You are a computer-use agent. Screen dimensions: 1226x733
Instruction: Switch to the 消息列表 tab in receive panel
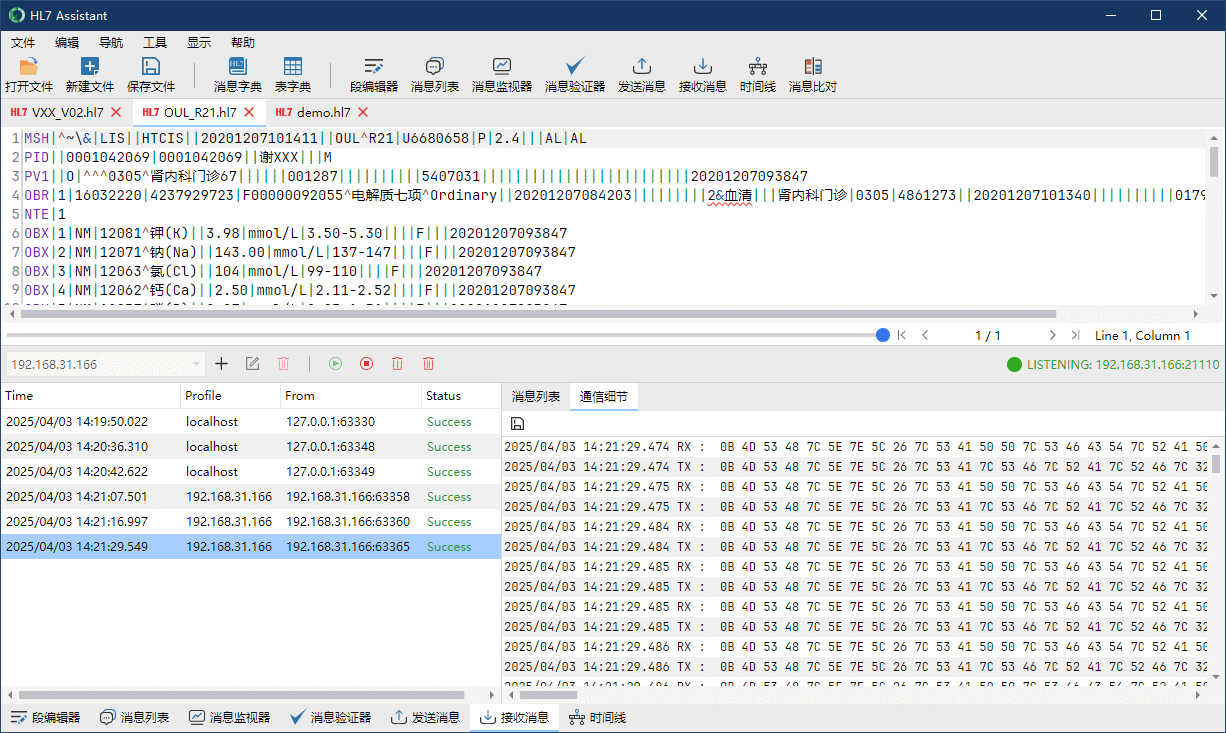(535, 397)
